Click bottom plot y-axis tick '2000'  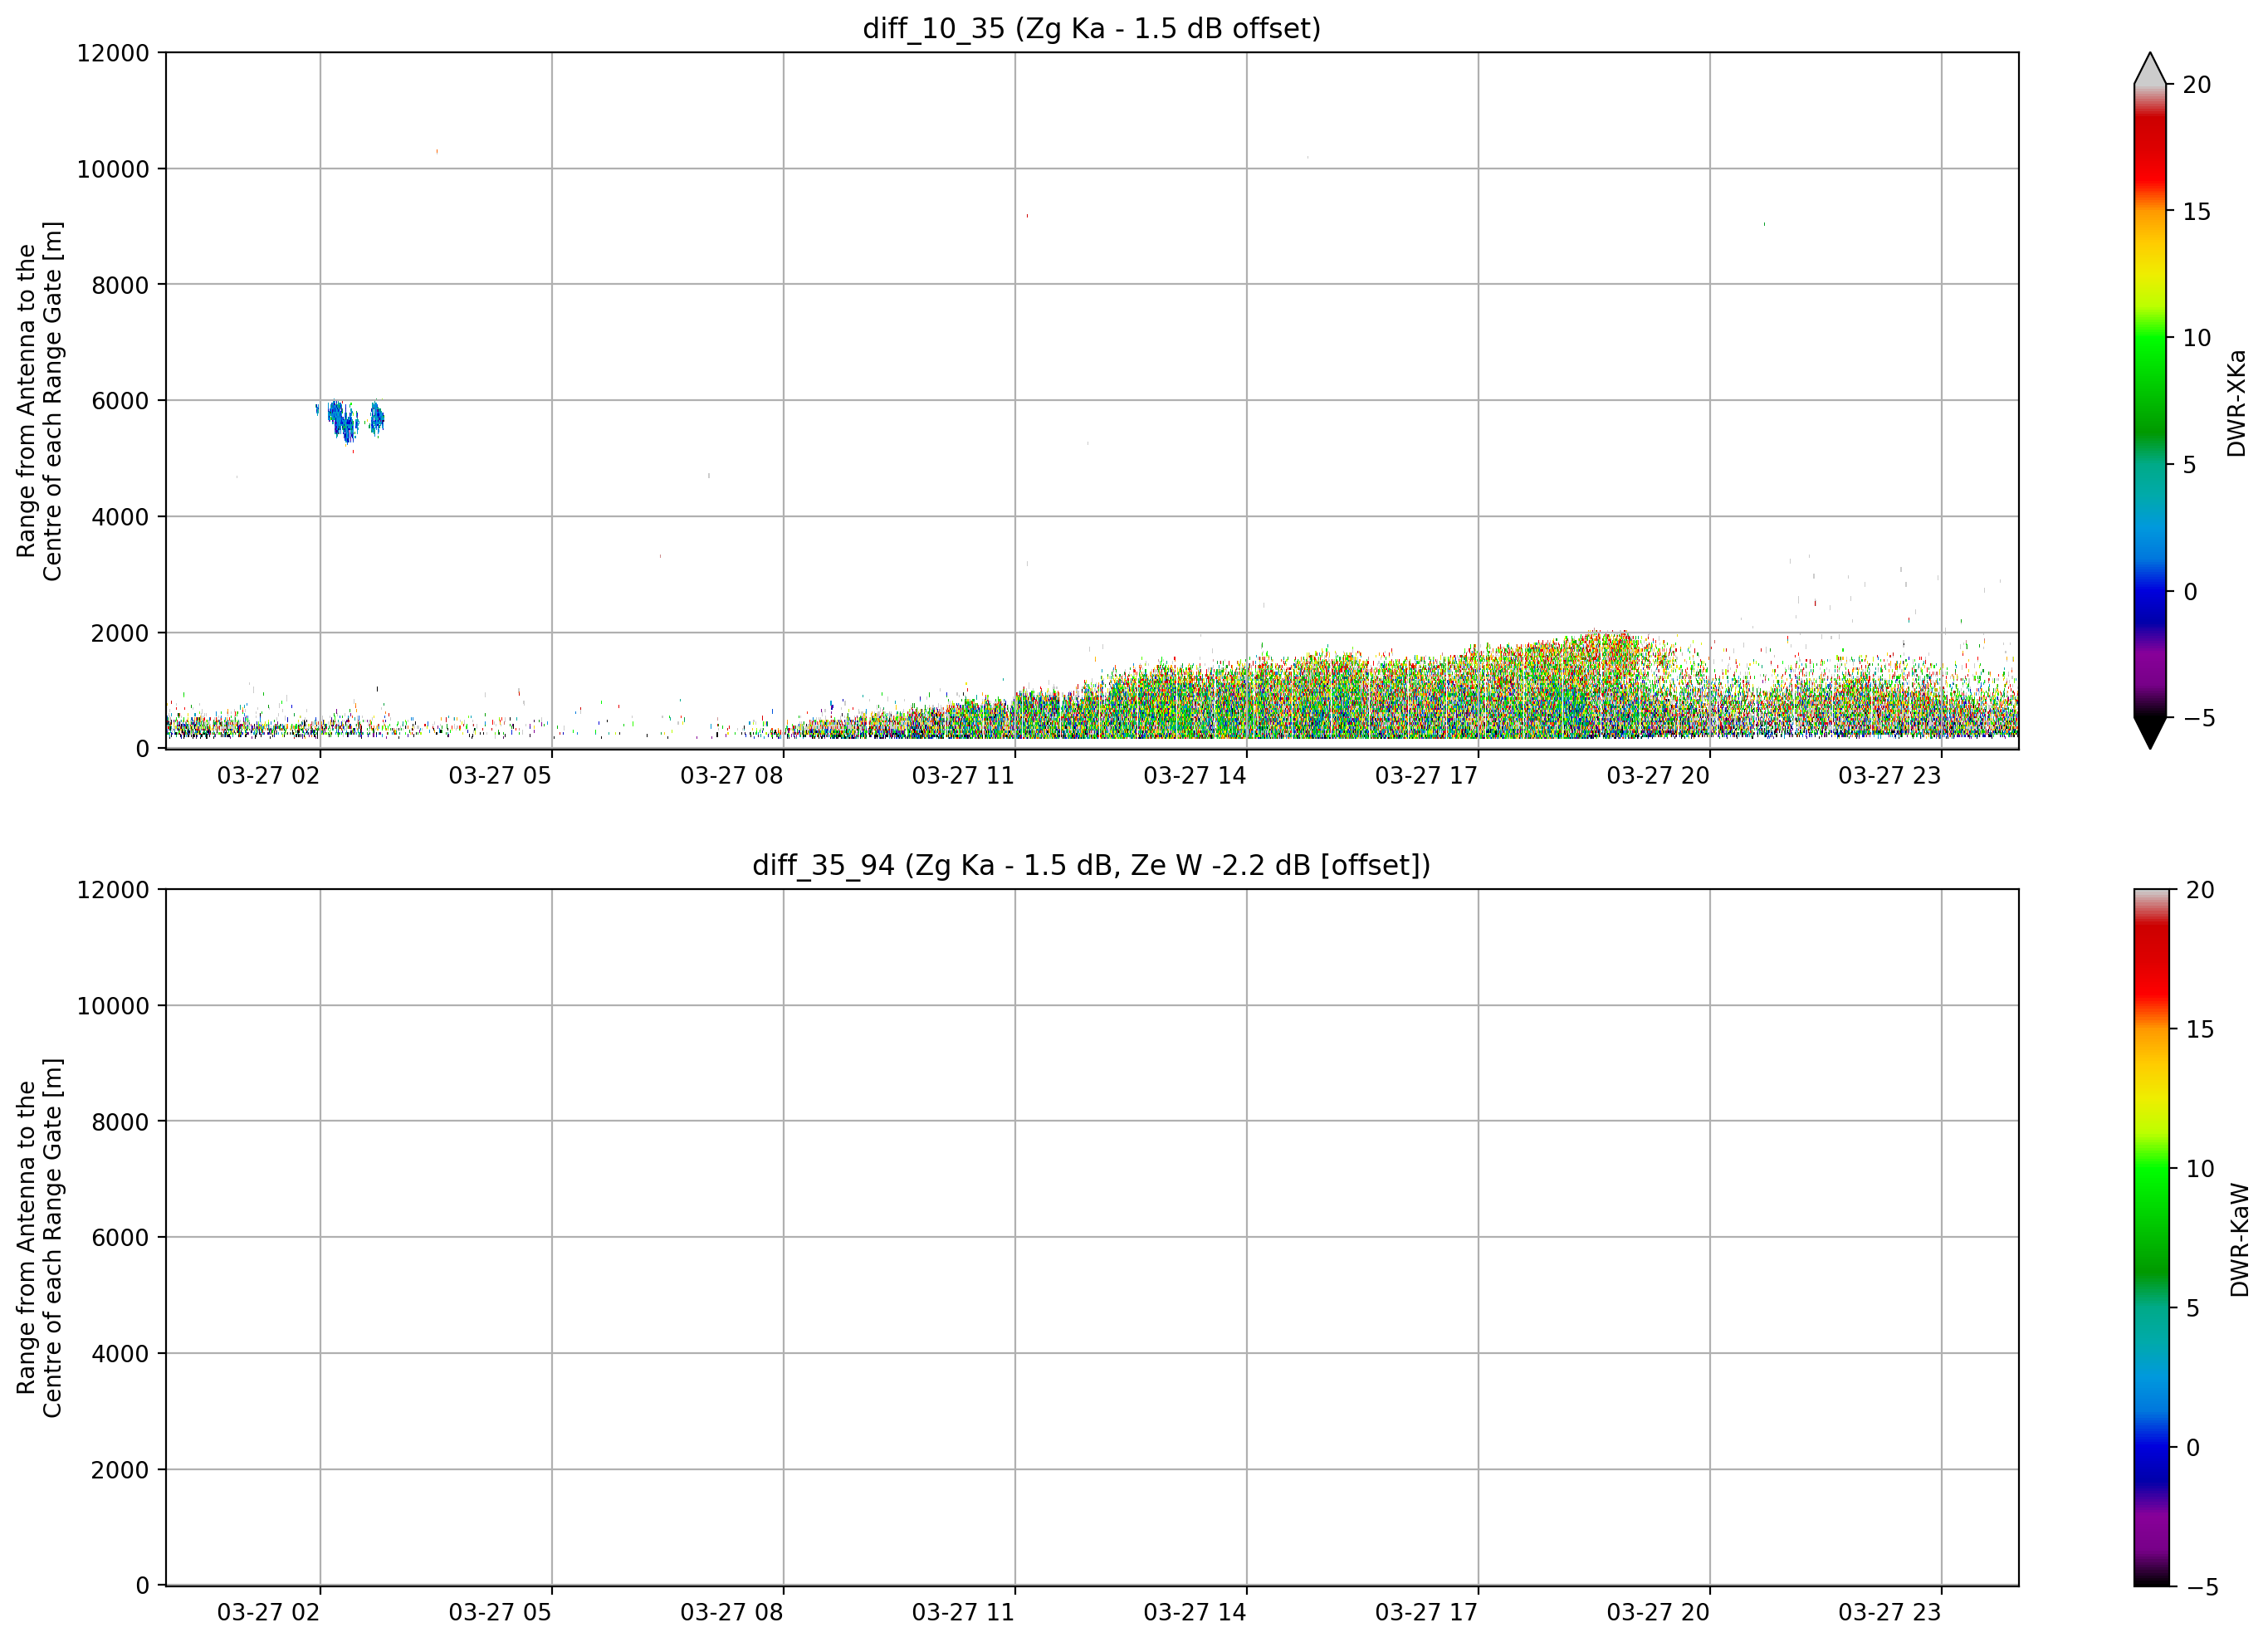click(120, 1470)
